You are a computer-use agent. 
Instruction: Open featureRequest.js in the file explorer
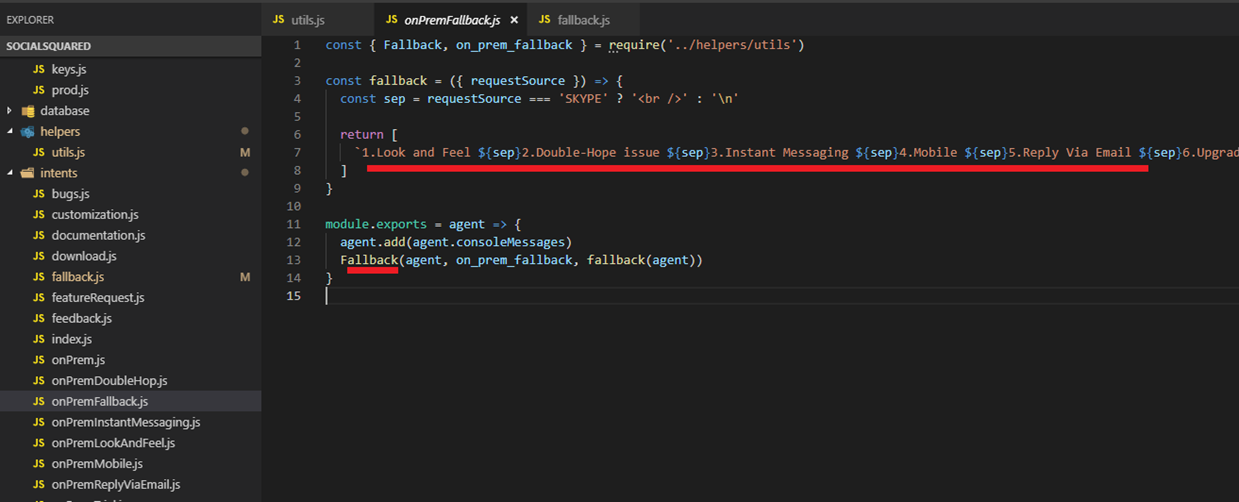coord(98,298)
